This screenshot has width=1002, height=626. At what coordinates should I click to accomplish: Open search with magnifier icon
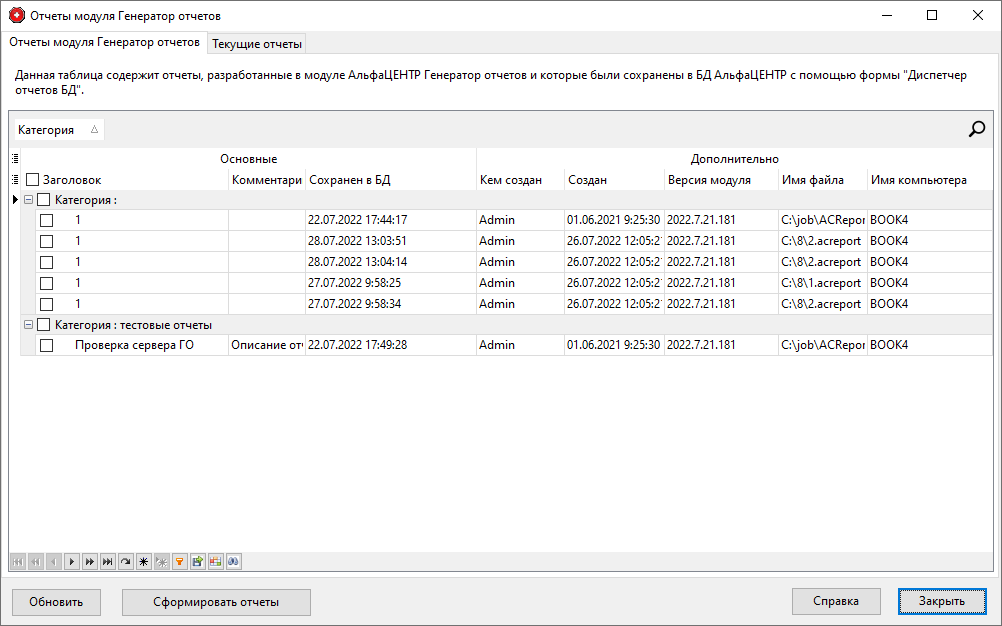click(x=976, y=130)
